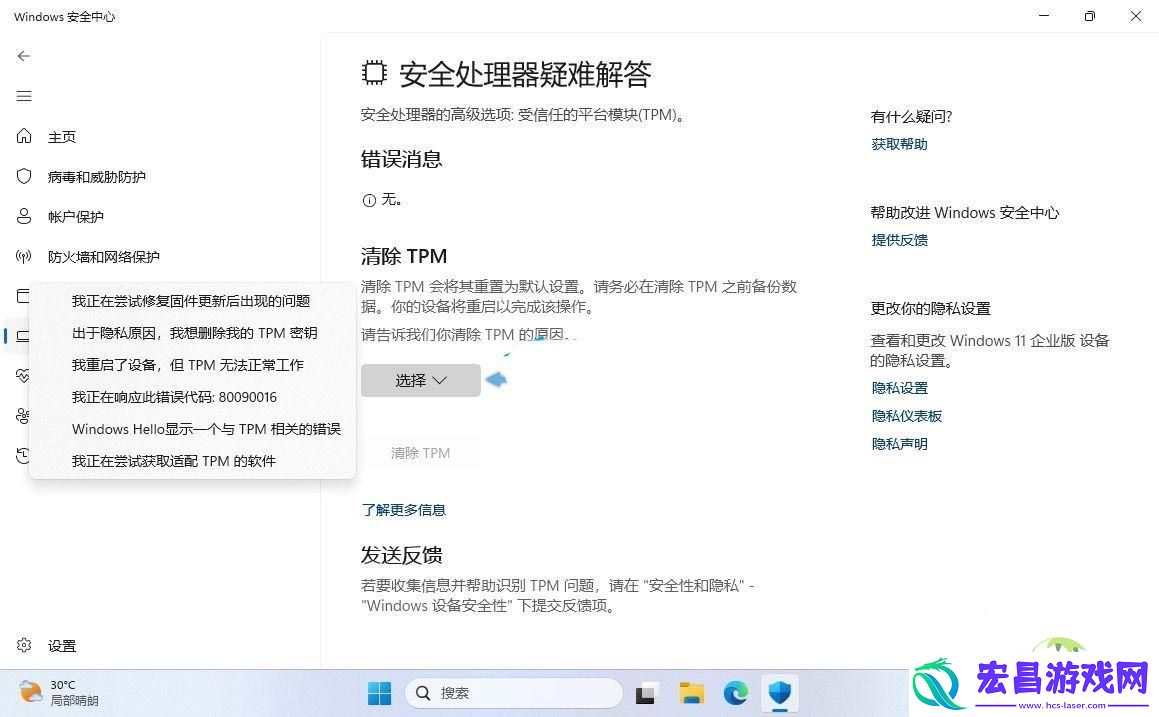Click the virus protection shield icon
The image size is (1159, 717).
tap(24, 176)
